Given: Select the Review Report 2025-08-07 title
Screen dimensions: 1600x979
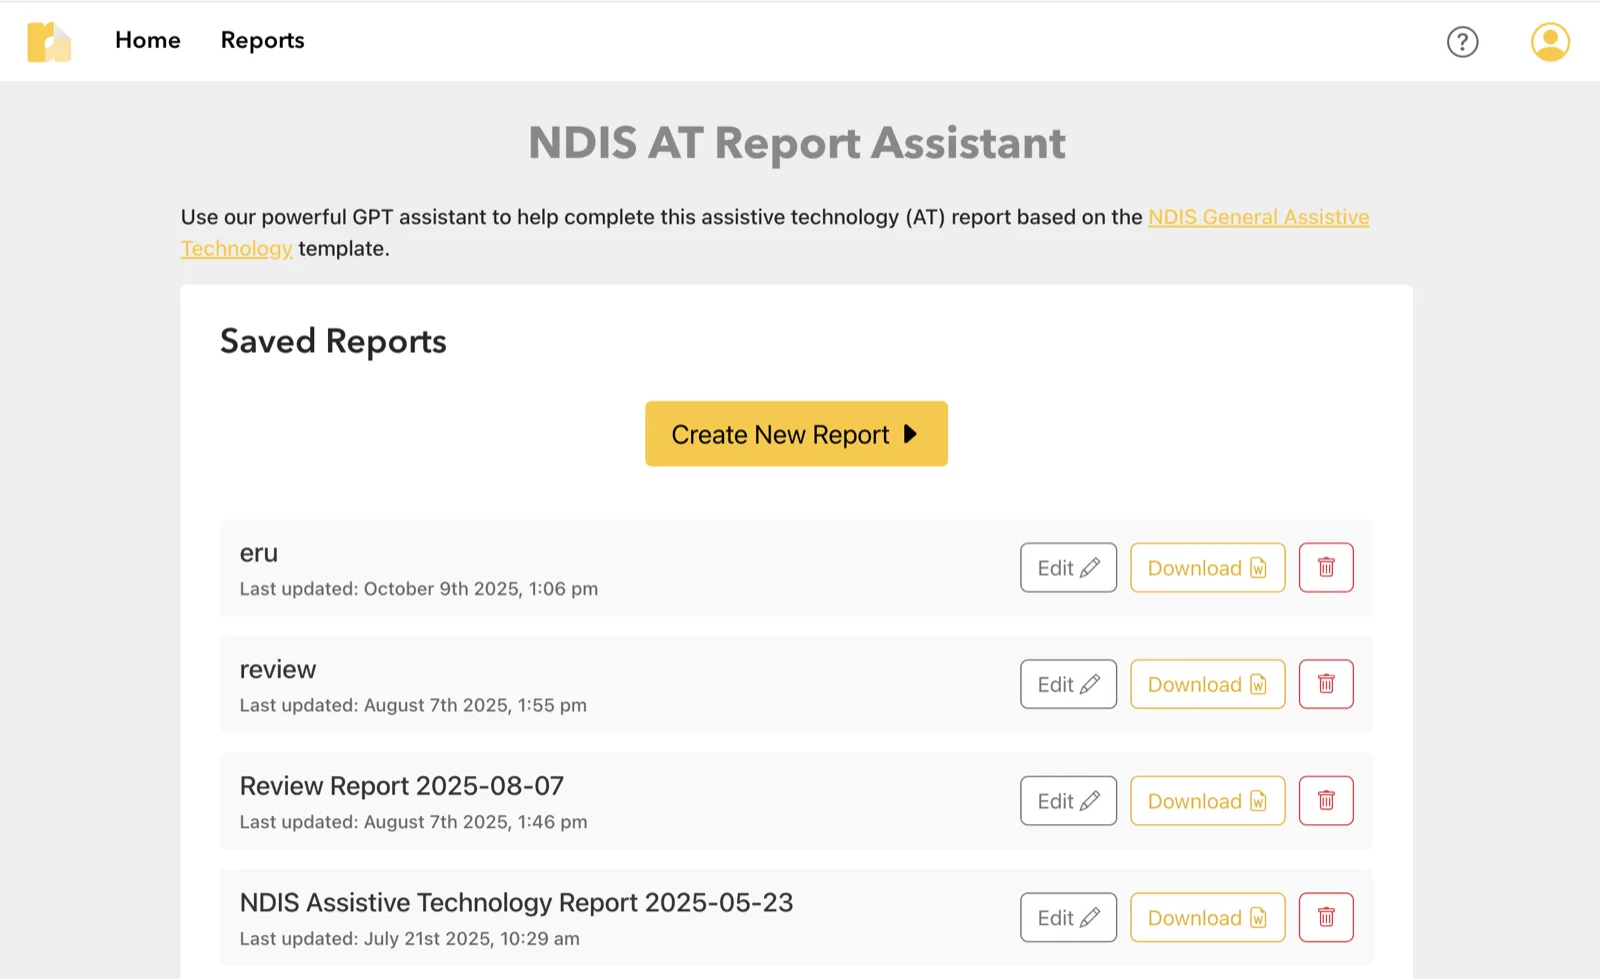Looking at the screenshot, I should coord(402,786).
